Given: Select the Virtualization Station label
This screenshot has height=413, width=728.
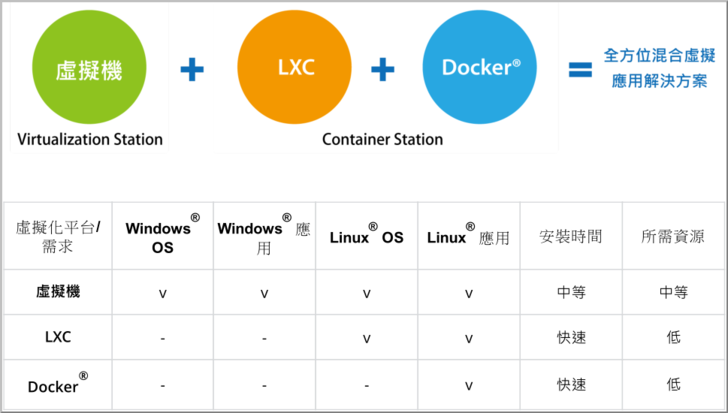Looking at the screenshot, I should click(x=90, y=139).
